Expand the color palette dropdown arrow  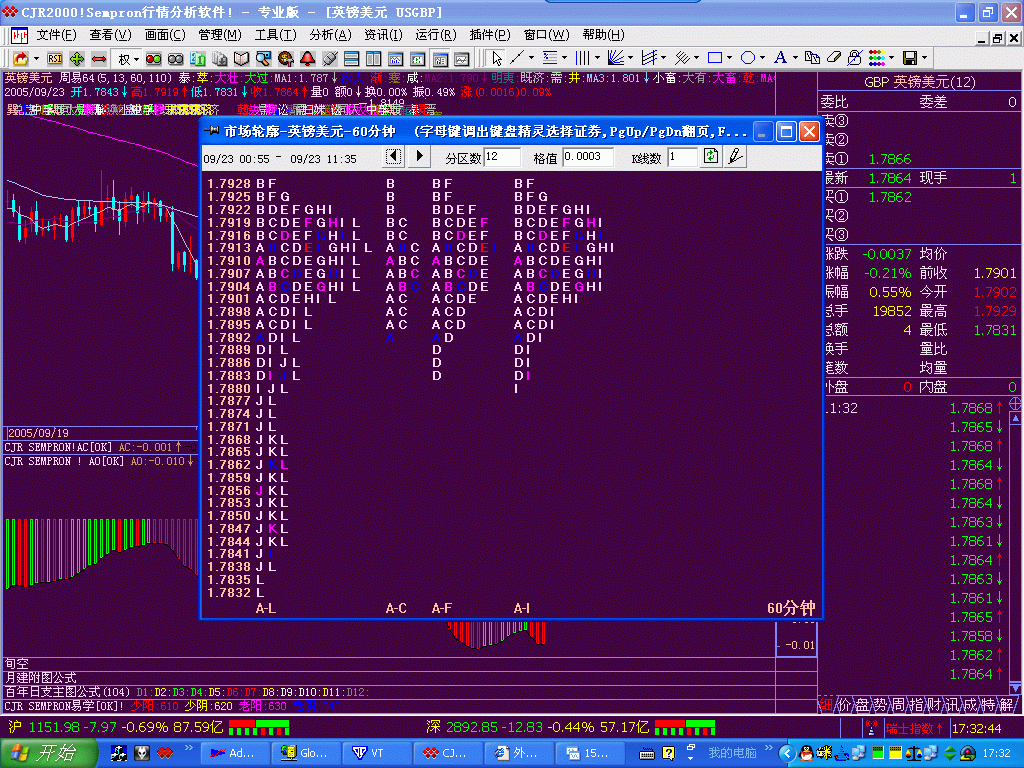890,58
